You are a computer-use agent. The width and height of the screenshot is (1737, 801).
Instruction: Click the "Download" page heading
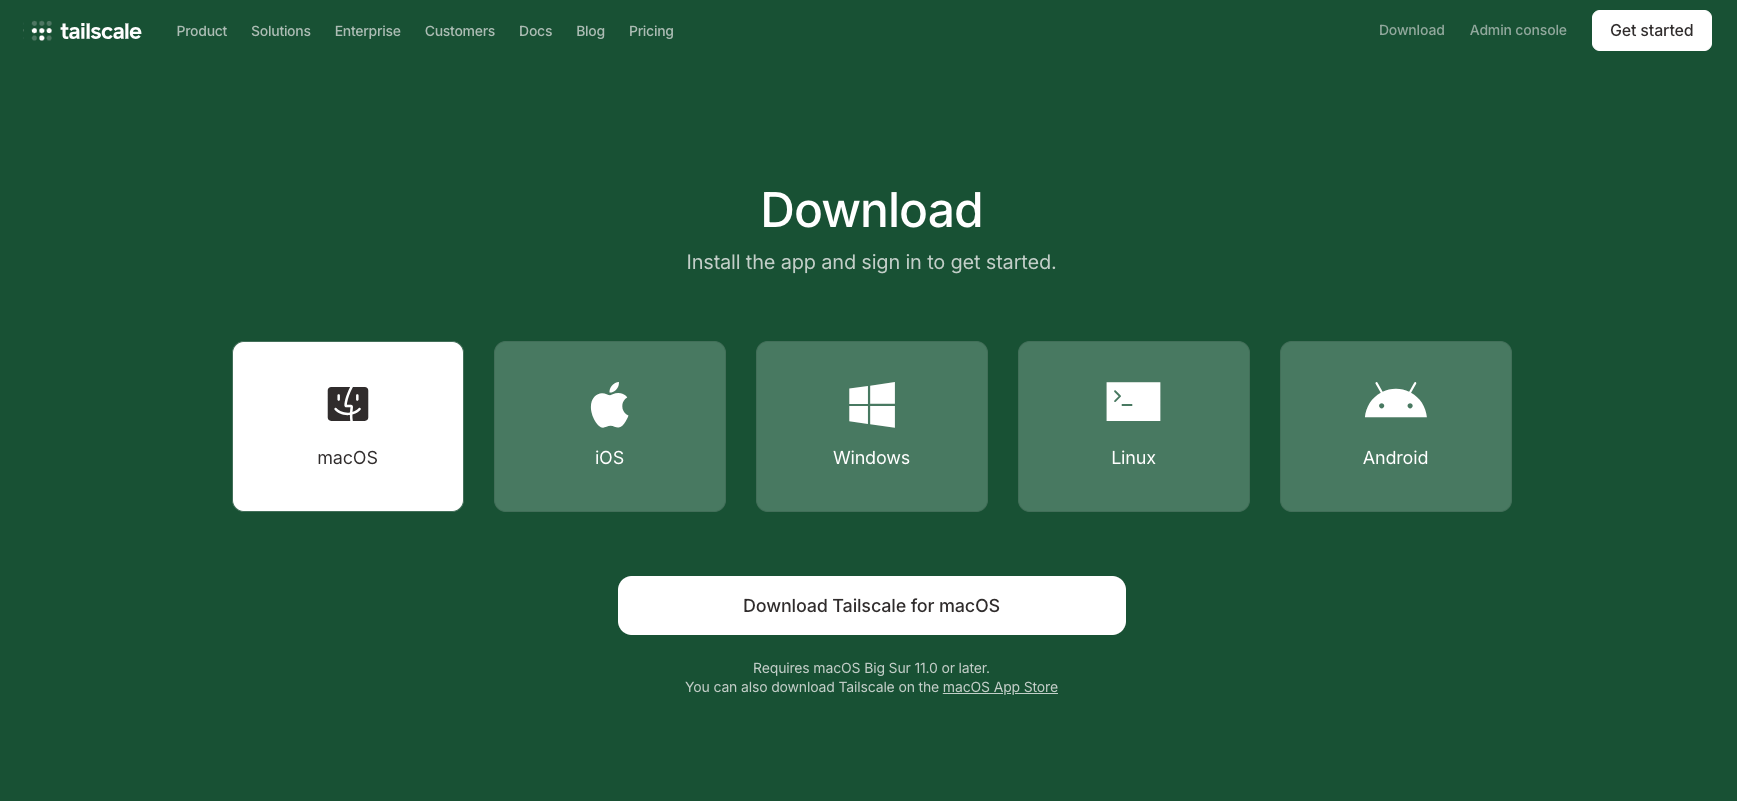coord(872,210)
